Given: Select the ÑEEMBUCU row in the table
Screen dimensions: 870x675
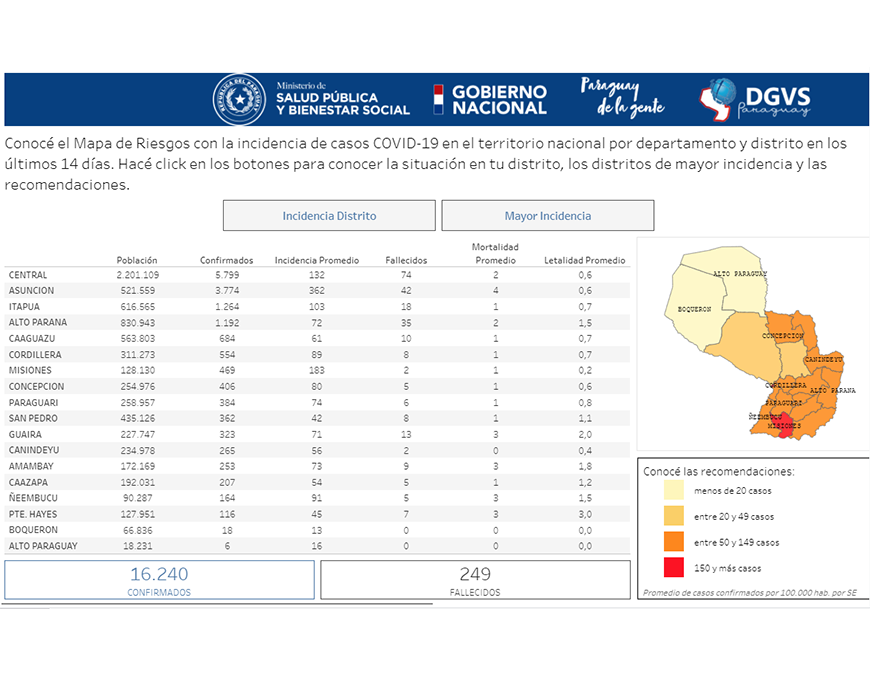Looking at the screenshot, I should coord(34,498).
